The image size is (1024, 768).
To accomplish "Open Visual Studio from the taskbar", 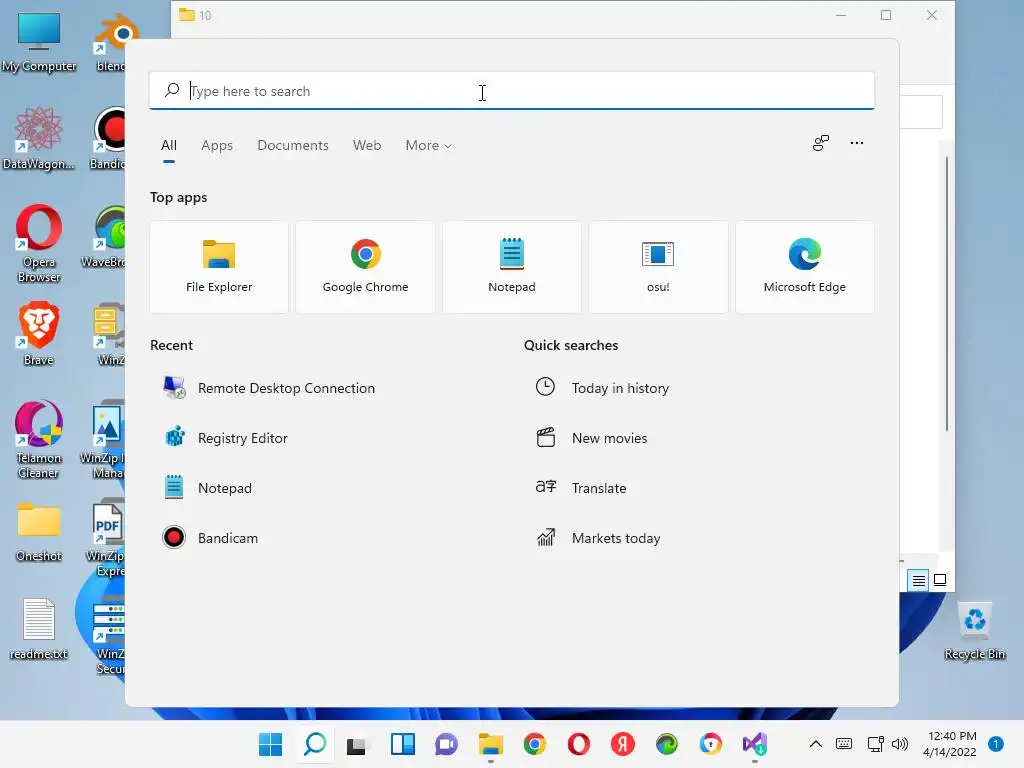I will click(x=754, y=744).
